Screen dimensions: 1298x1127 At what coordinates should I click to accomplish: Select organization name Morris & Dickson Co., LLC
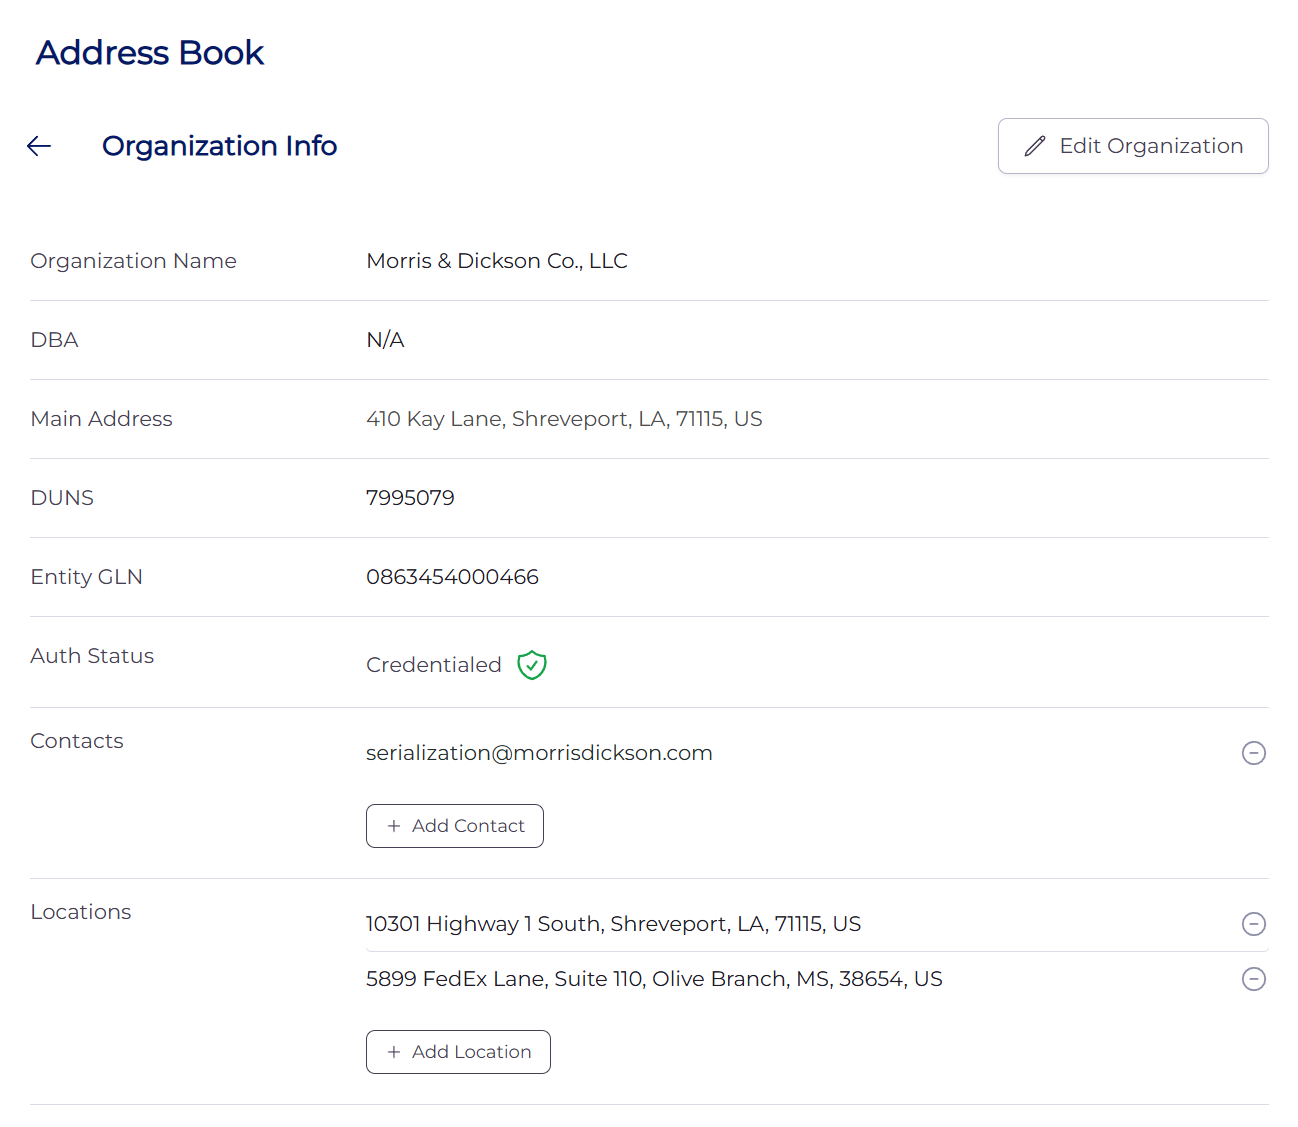tap(497, 261)
